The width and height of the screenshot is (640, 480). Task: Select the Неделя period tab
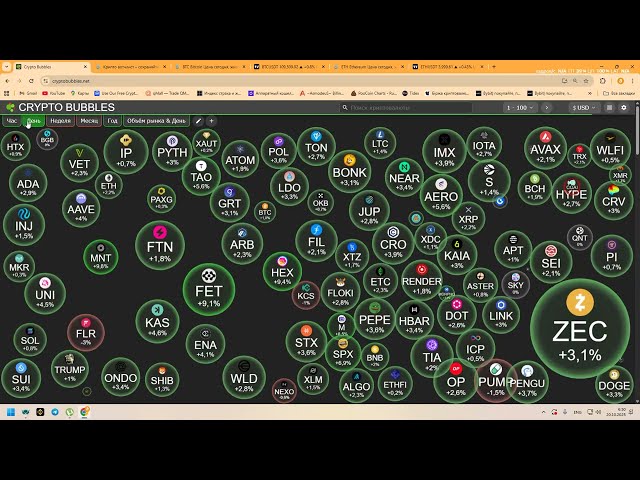click(x=60, y=121)
